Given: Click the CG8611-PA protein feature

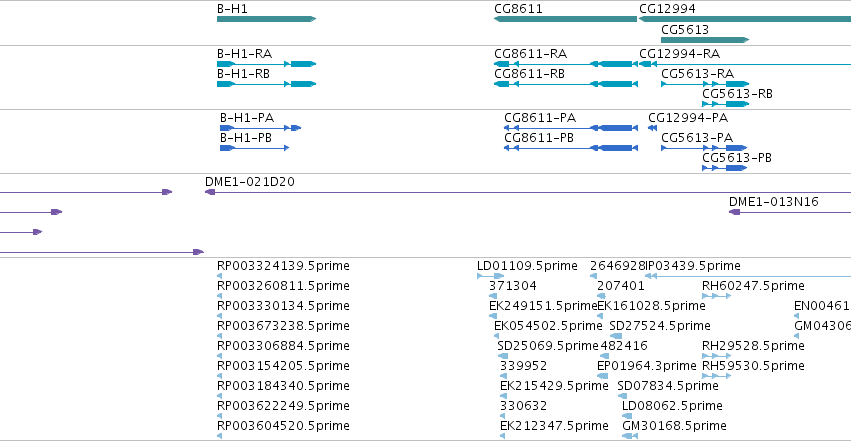Looking at the screenshot, I should pos(571,128).
